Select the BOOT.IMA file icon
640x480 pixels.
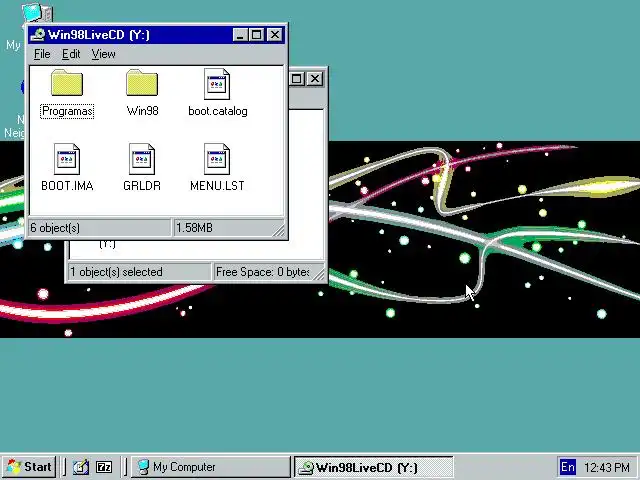click(67, 159)
